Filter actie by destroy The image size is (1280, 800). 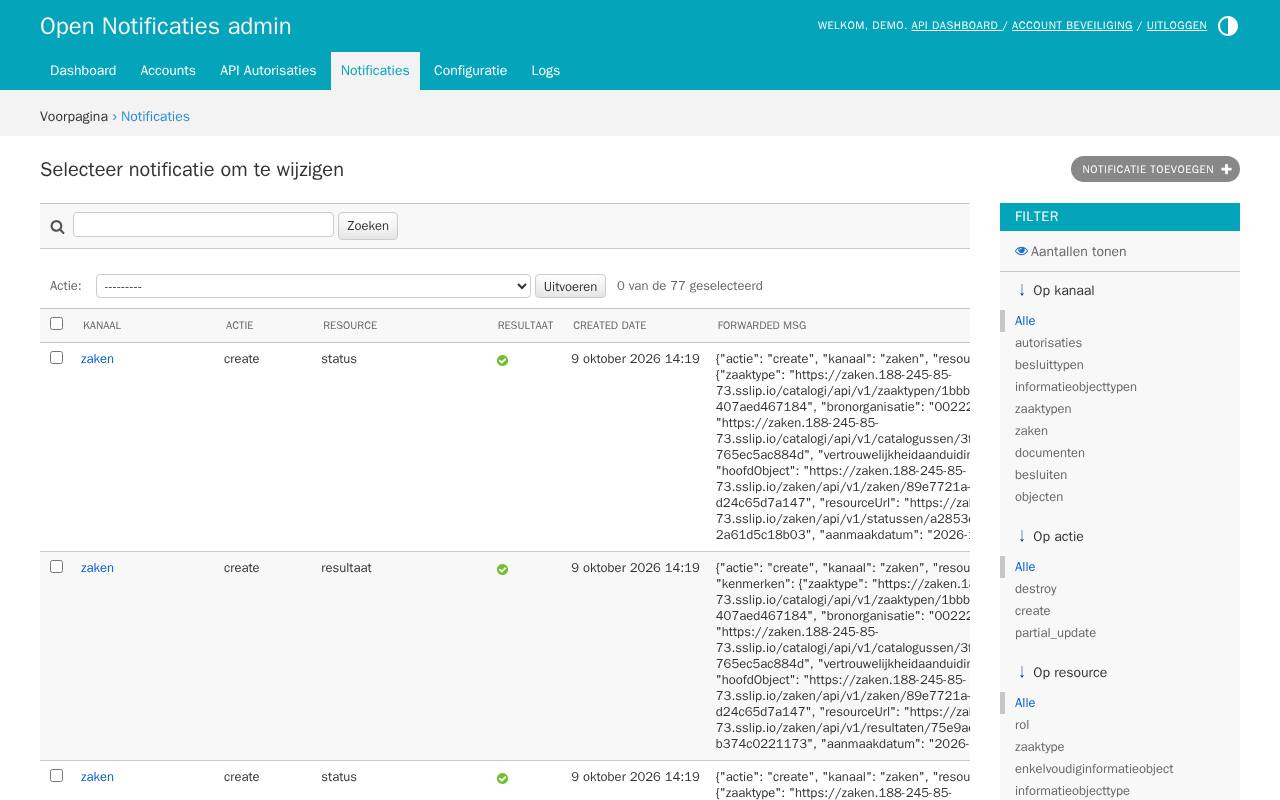tap(1036, 589)
